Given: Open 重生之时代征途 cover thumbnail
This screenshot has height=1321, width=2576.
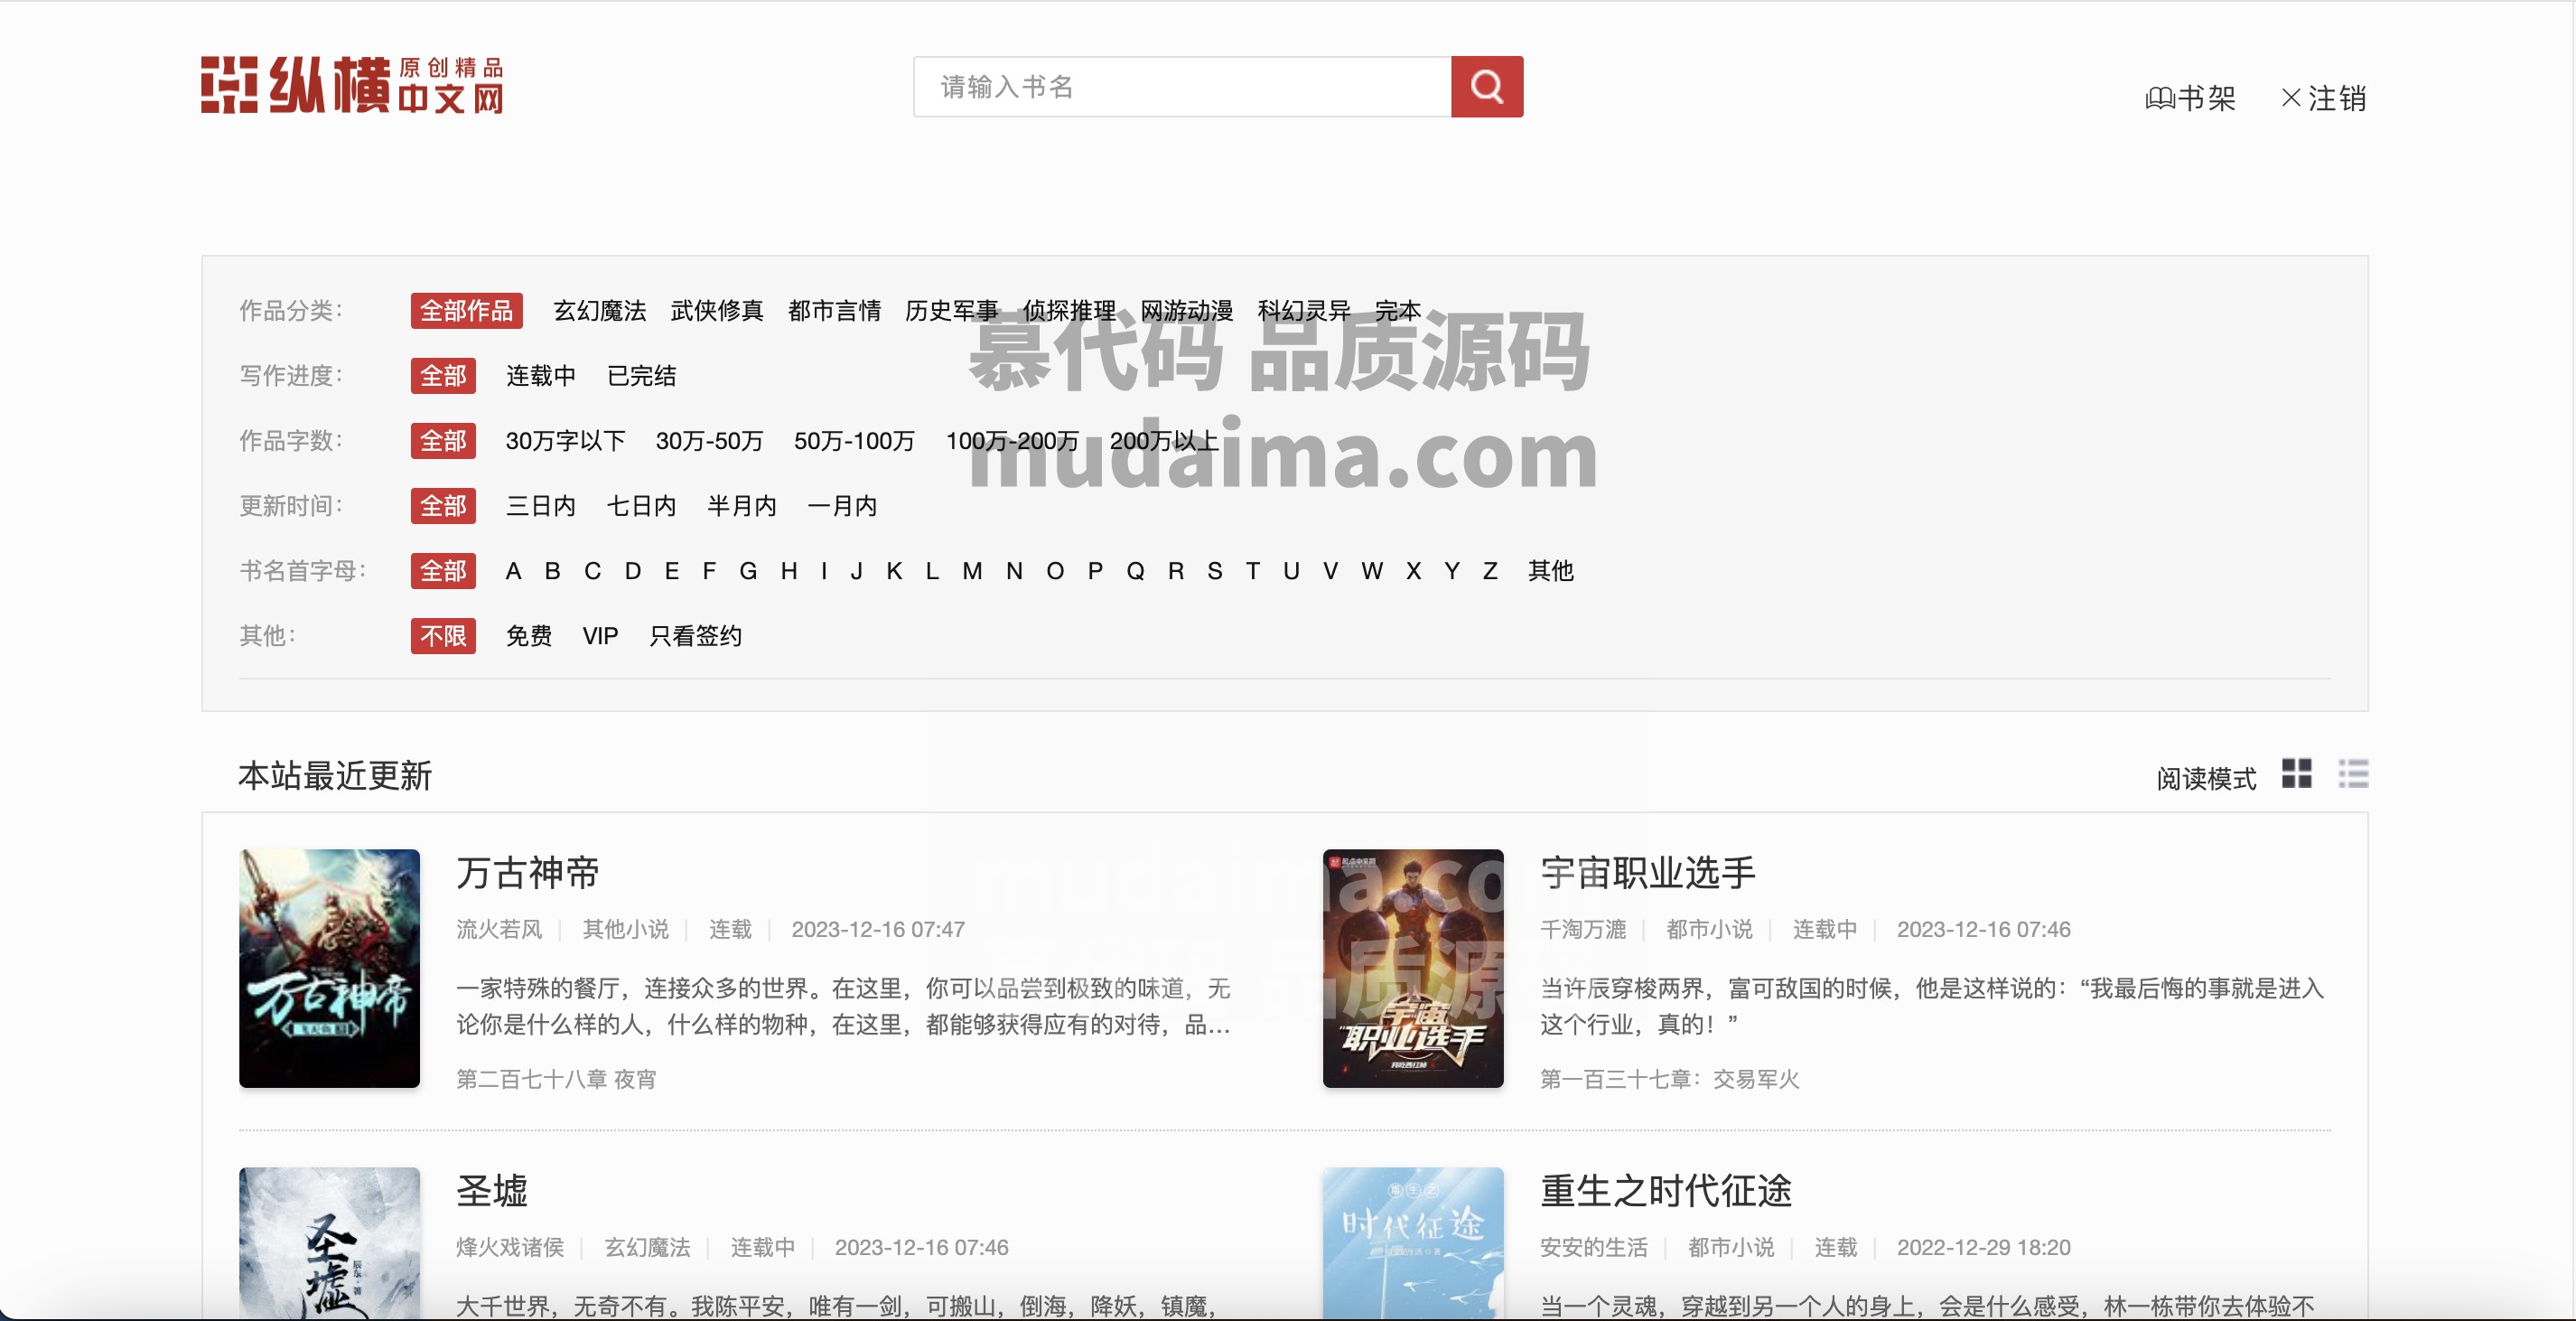Looking at the screenshot, I should [x=1413, y=1243].
